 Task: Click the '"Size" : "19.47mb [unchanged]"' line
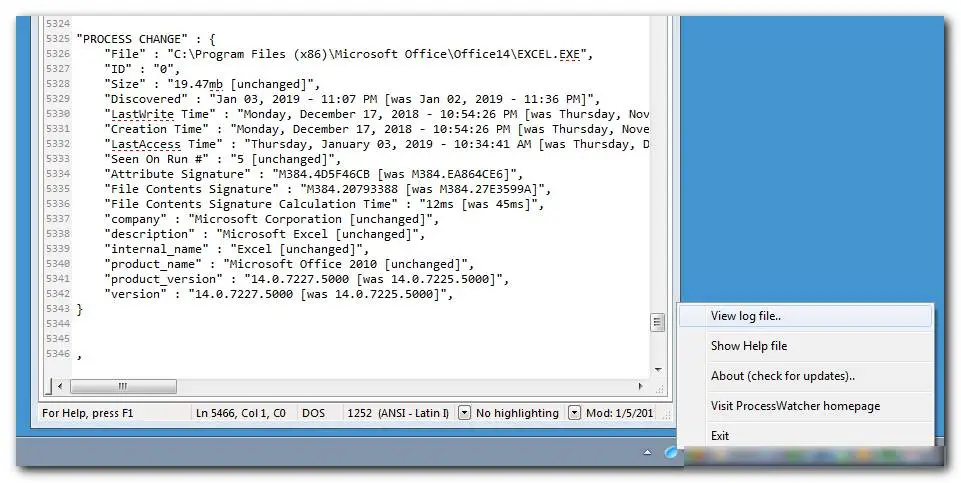(x=212, y=84)
